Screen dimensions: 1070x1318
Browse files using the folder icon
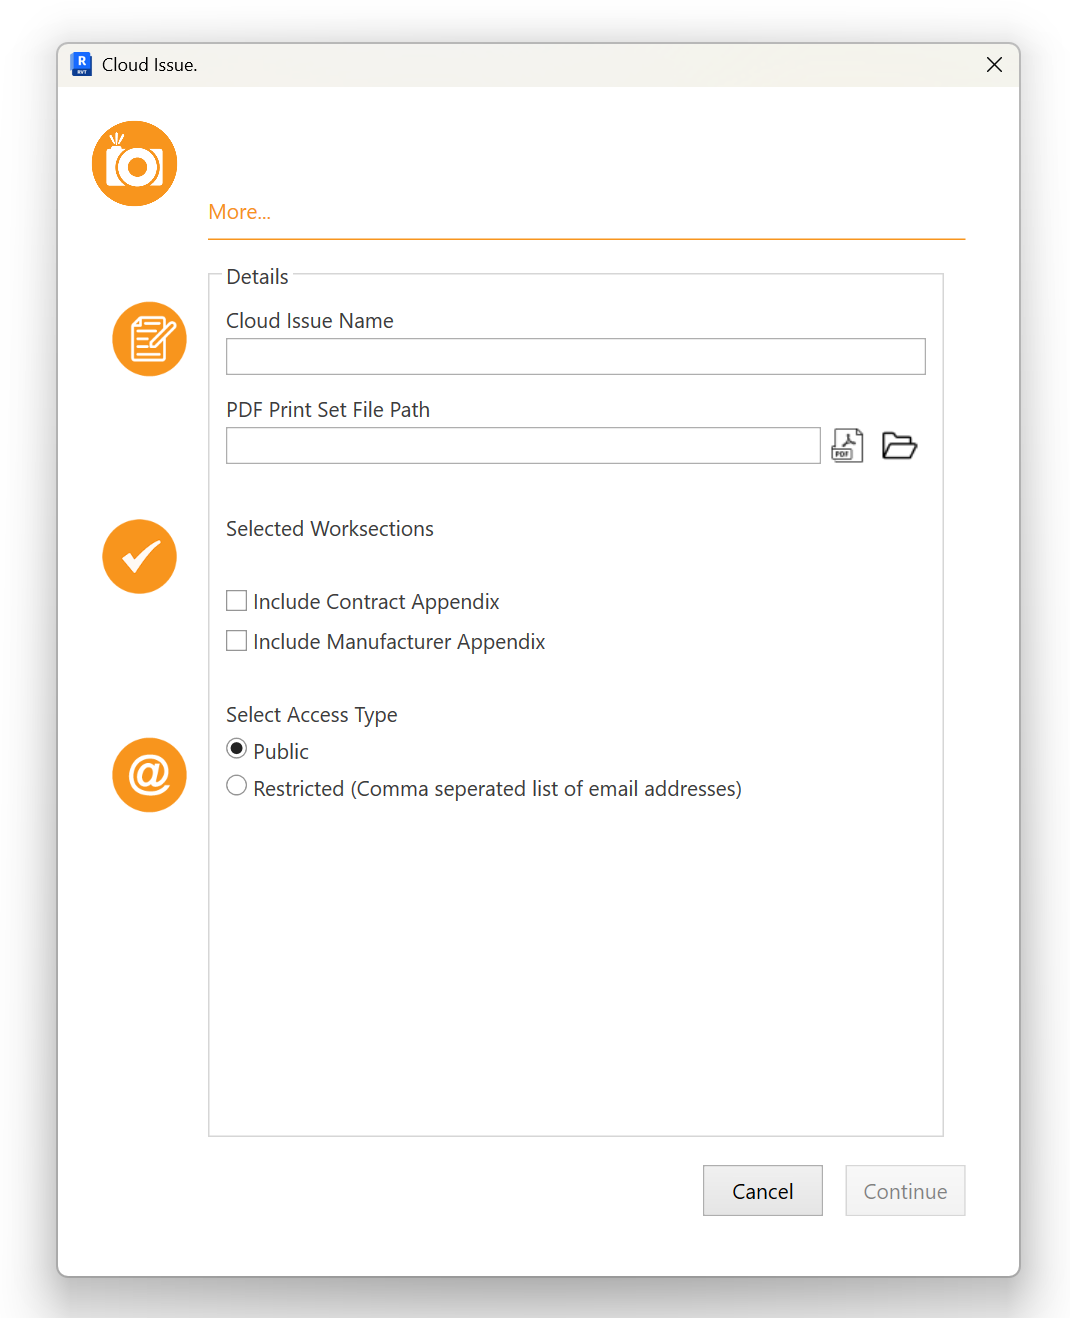click(899, 445)
